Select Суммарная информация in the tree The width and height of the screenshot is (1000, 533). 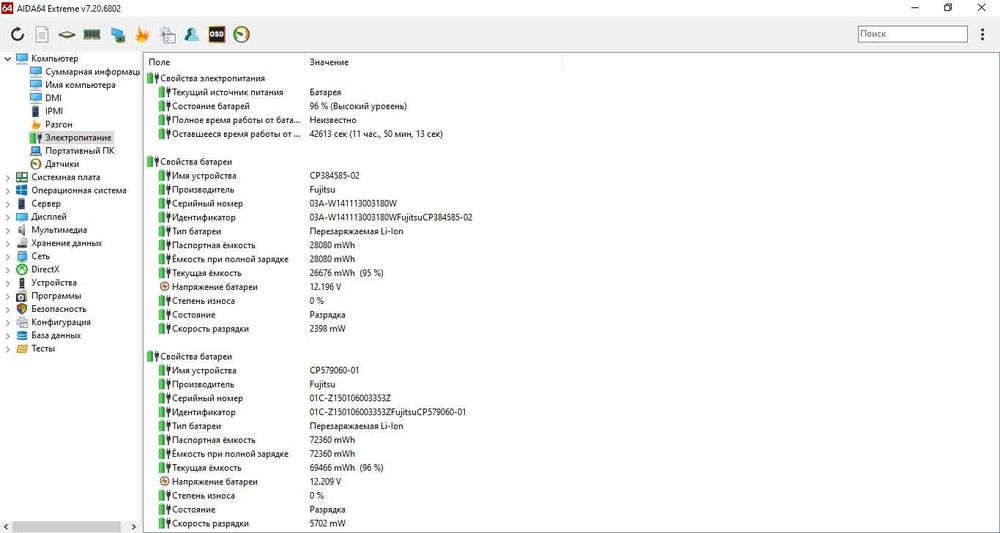click(x=92, y=71)
